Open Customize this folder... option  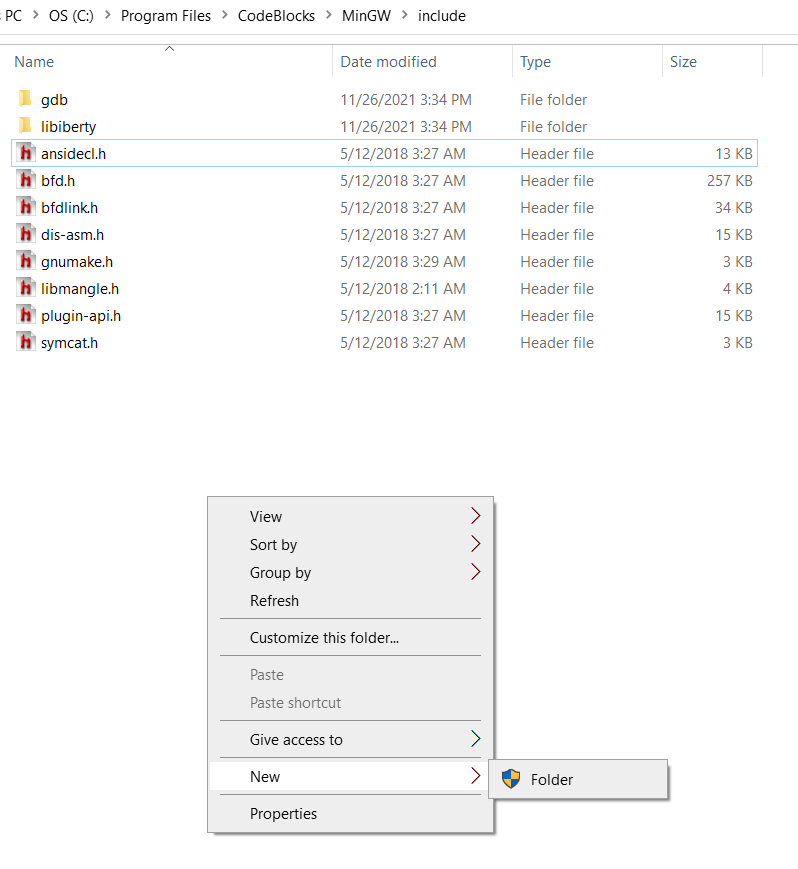[324, 638]
